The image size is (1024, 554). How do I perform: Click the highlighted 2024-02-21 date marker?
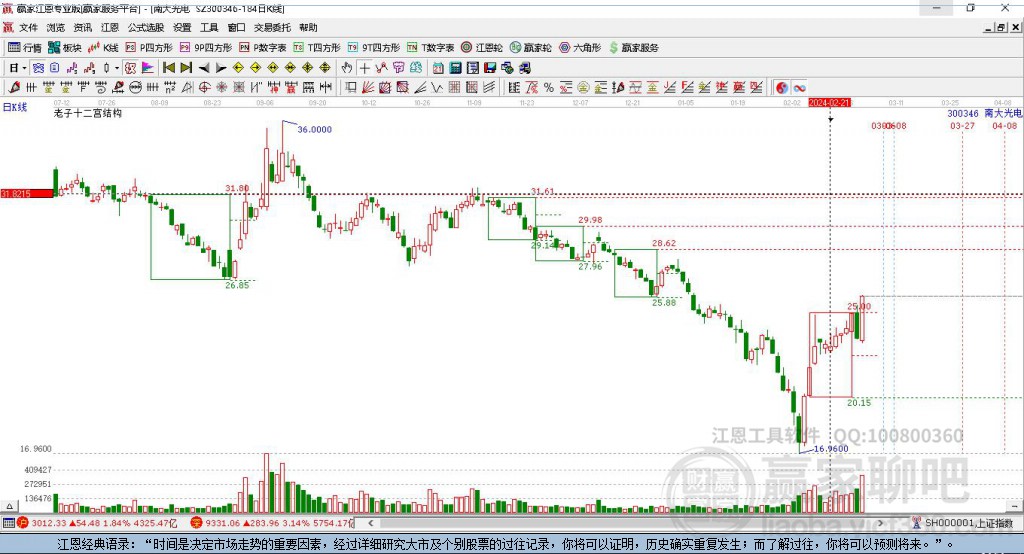(x=829, y=103)
